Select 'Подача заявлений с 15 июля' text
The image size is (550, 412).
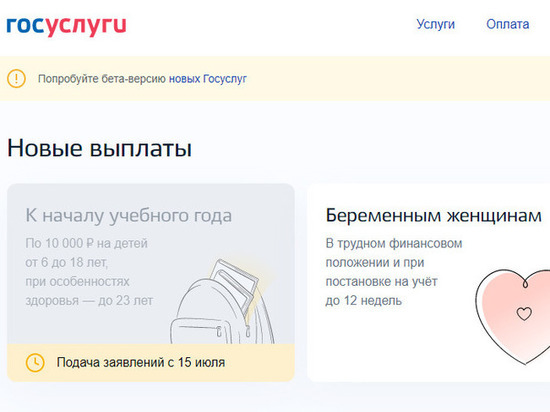pyautogui.click(x=141, y=362)
